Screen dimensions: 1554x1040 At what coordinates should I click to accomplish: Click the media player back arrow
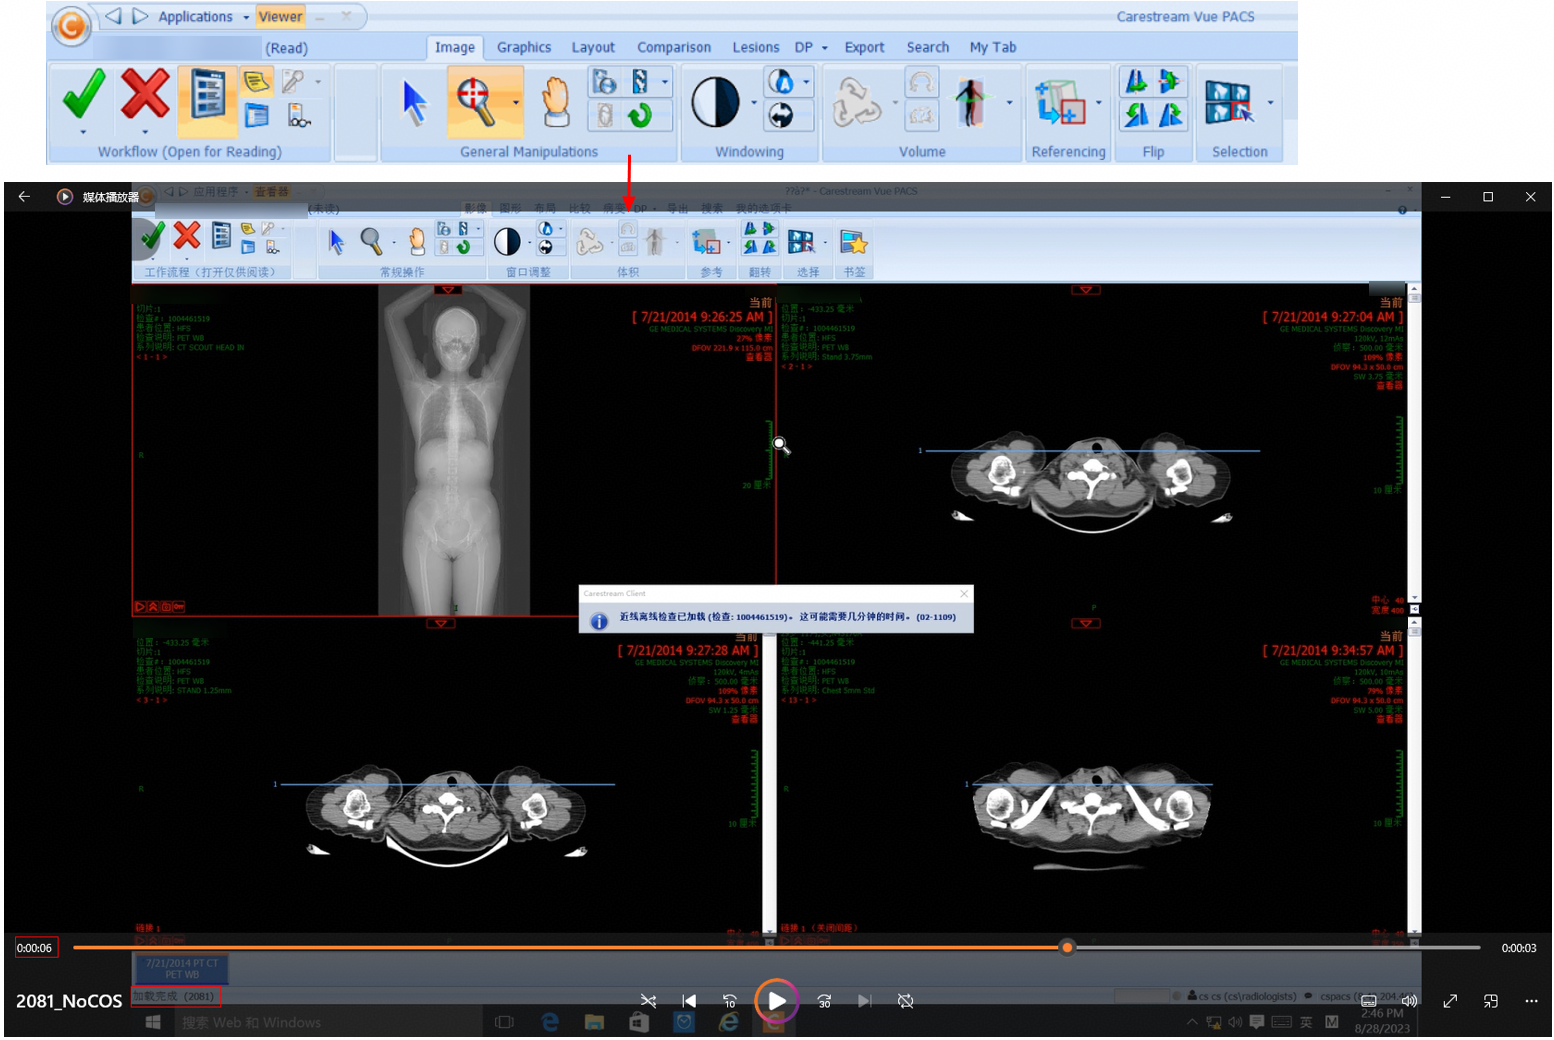[x=24, y=196]
